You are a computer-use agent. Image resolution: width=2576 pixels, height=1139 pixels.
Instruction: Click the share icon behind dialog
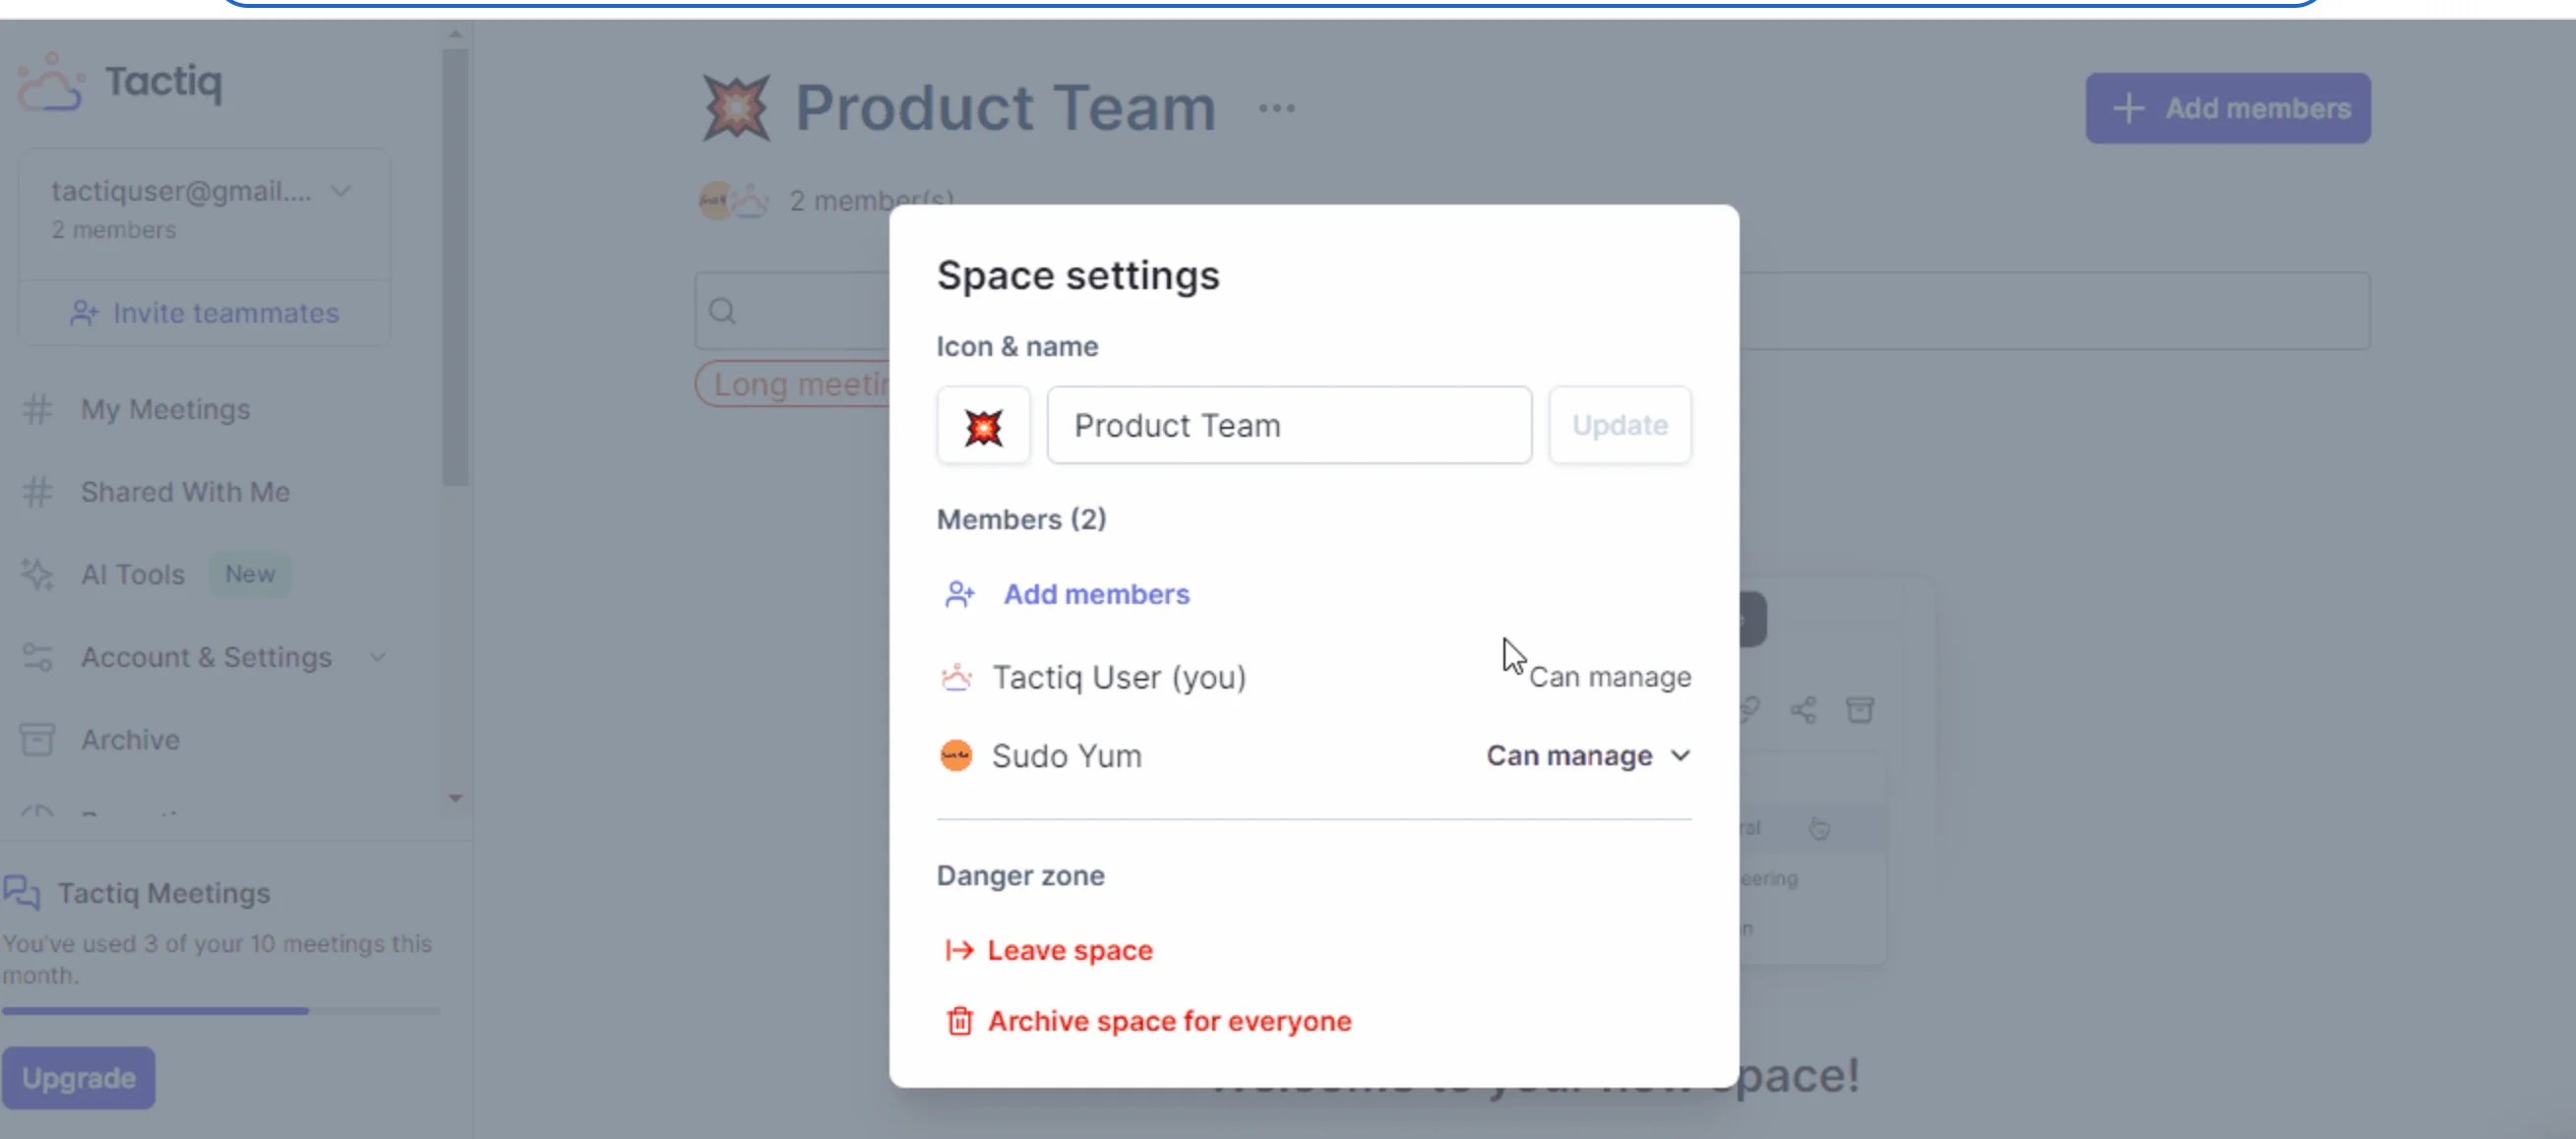coord(1803,710)
